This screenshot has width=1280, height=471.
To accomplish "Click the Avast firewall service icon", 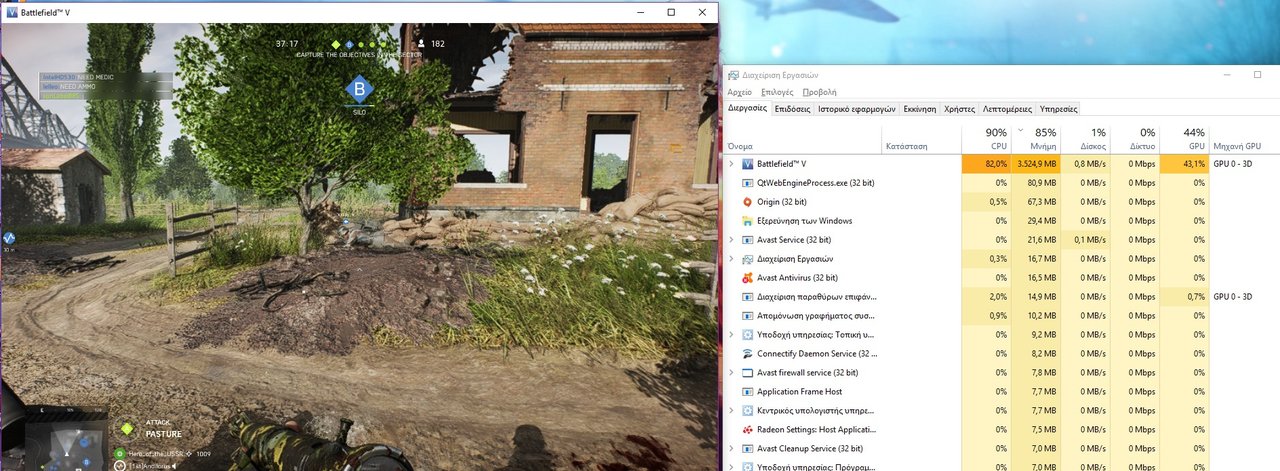I will (x=747, y=373).
